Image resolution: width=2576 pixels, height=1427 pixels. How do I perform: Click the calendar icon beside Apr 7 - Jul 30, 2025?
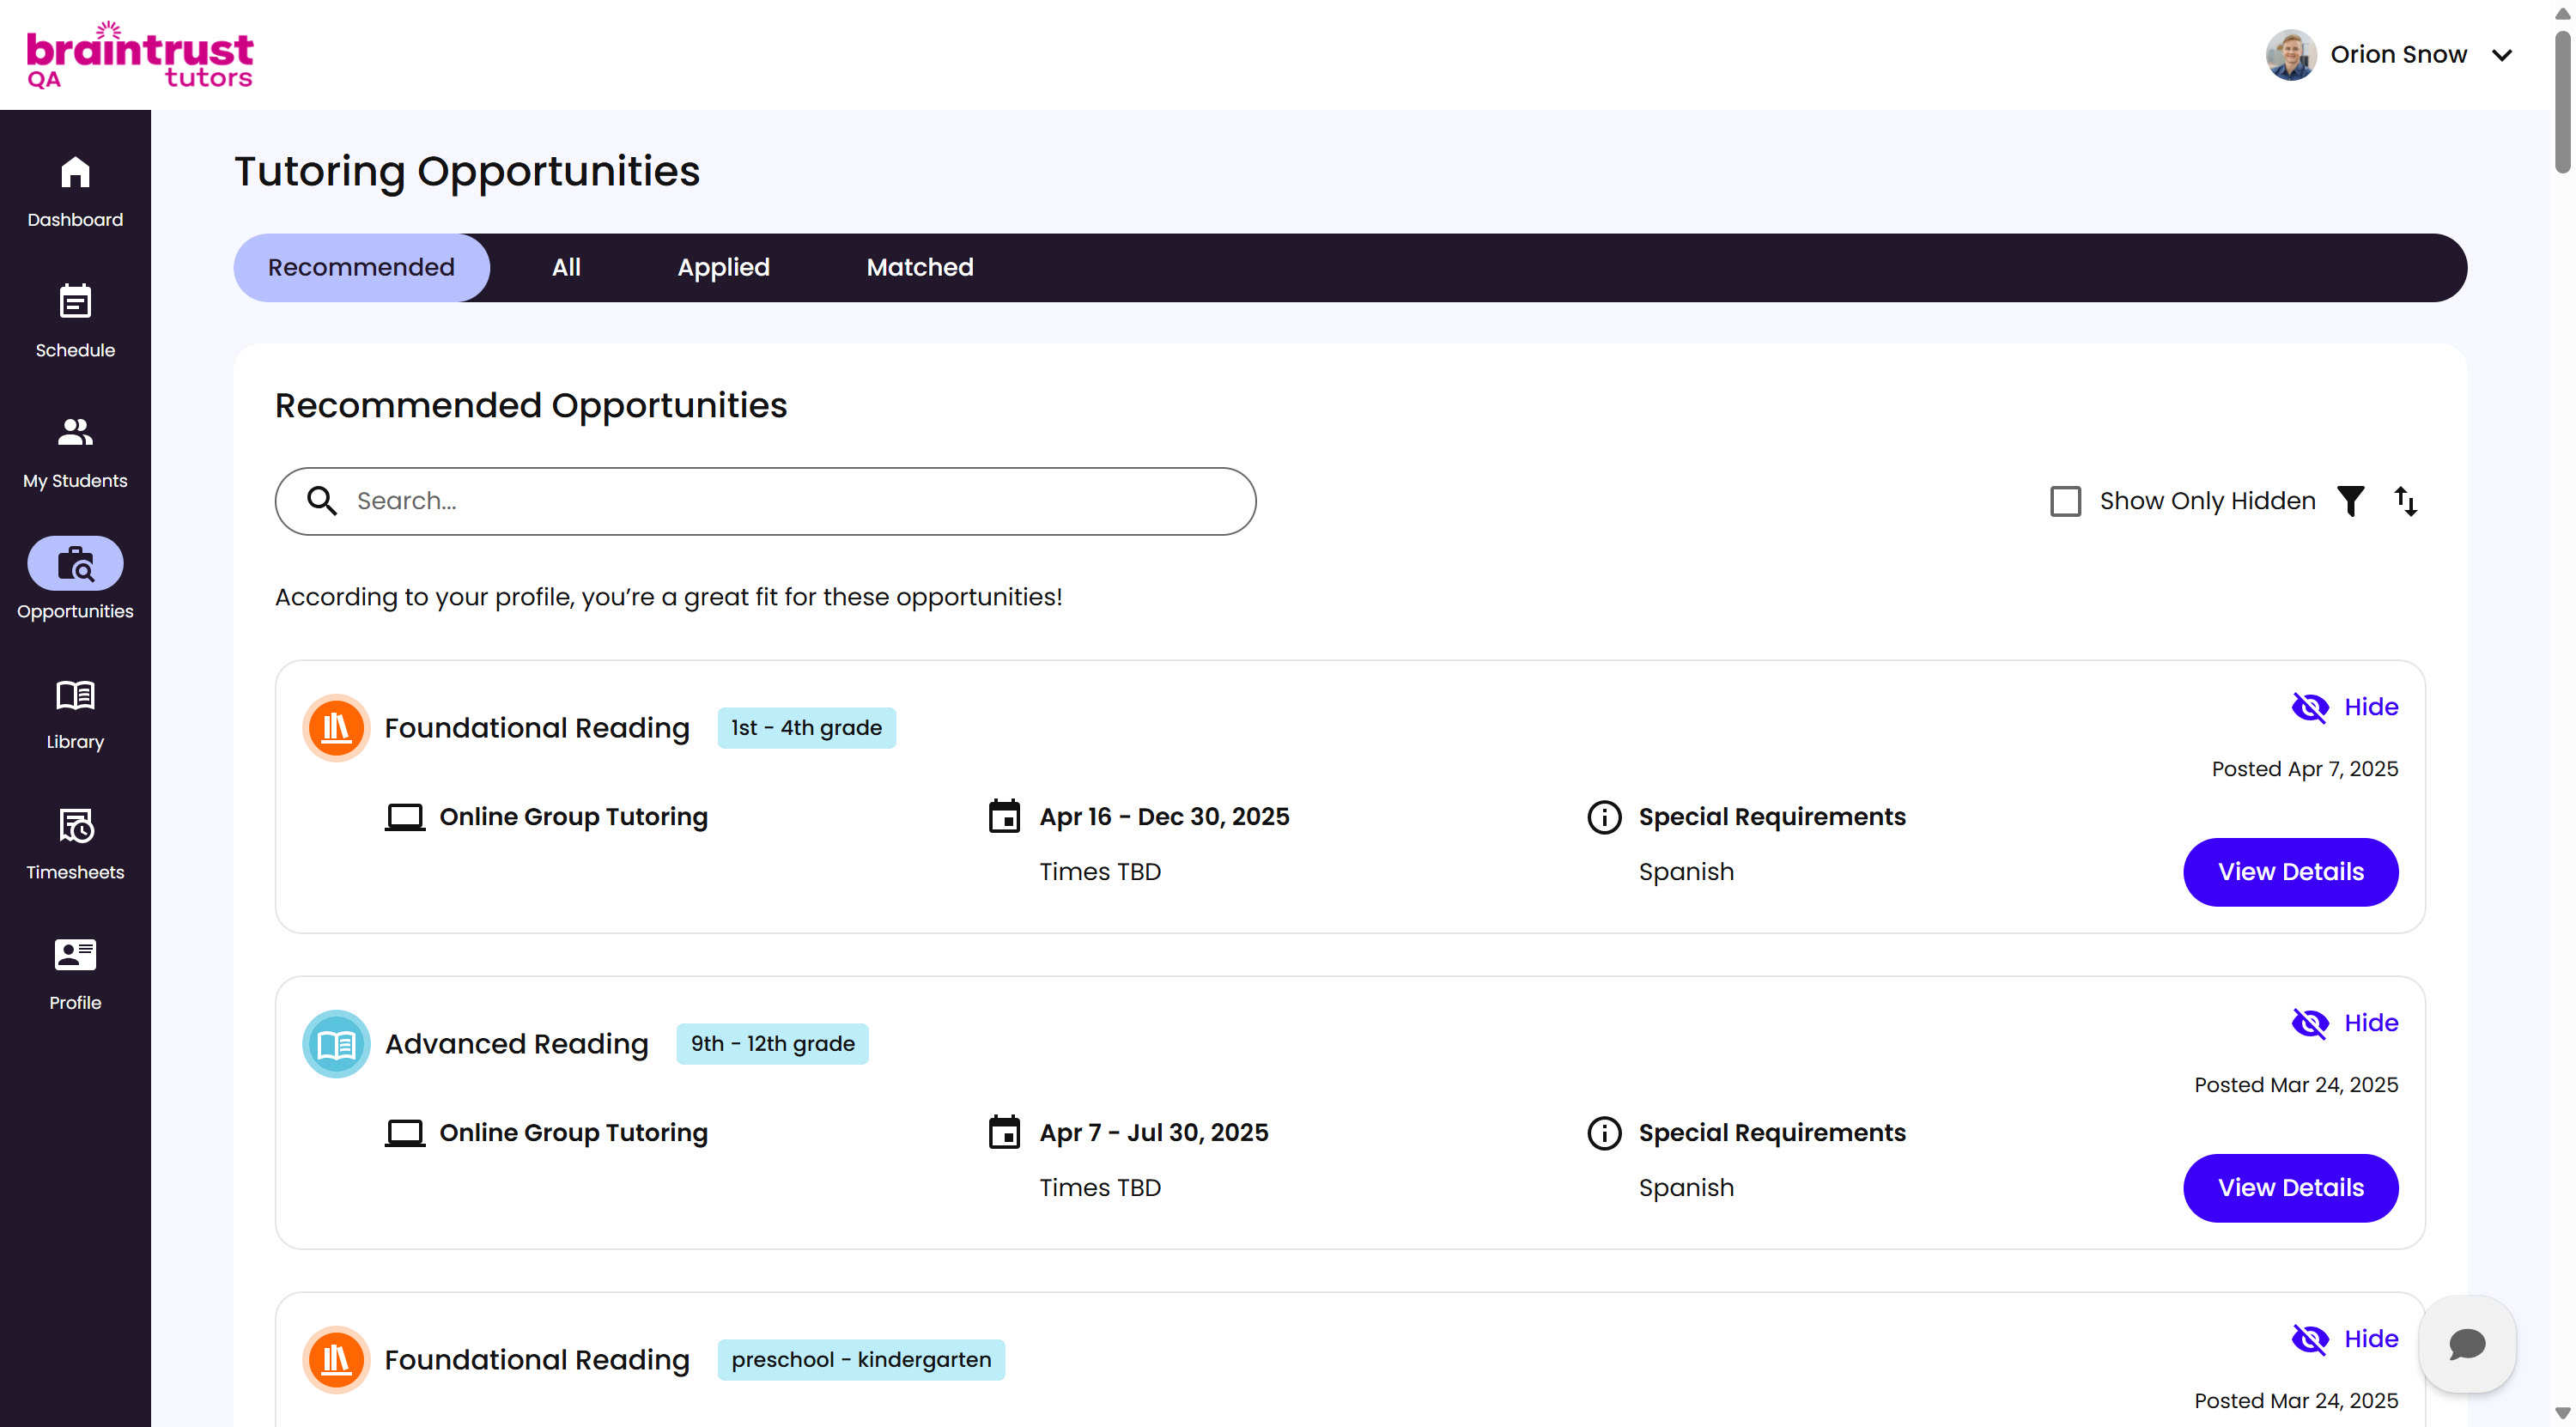[x=1004, y=1132]
